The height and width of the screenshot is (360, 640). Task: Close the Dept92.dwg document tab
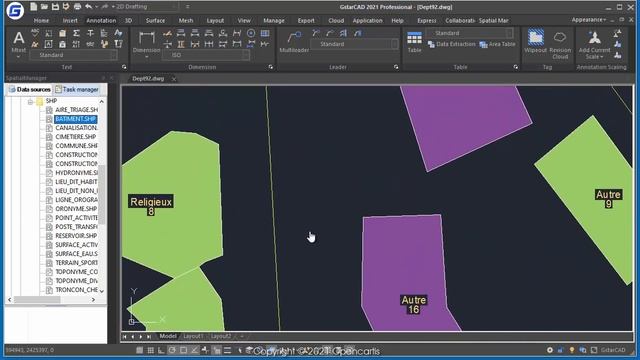(x=174, y=79)
